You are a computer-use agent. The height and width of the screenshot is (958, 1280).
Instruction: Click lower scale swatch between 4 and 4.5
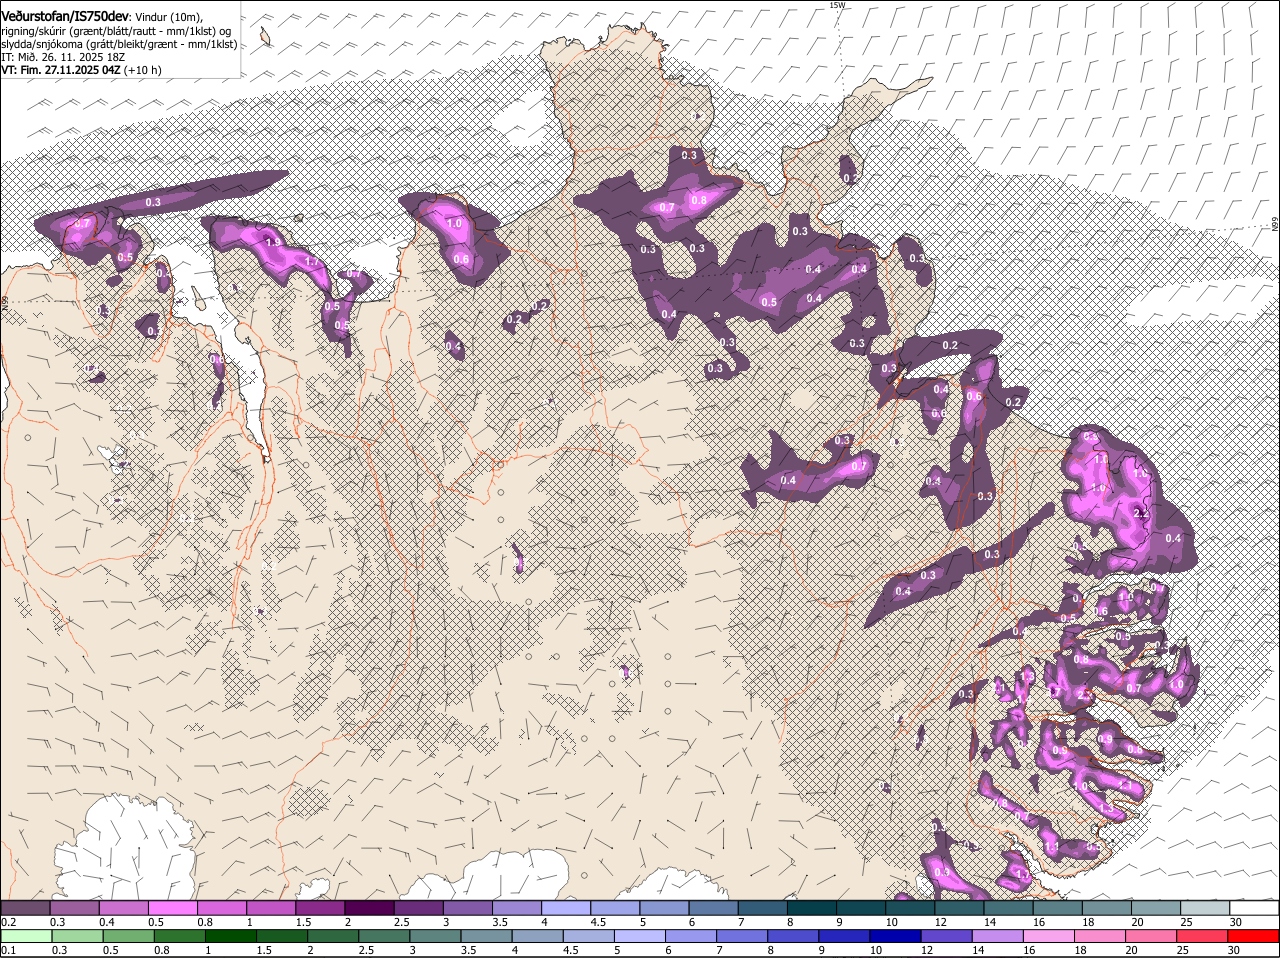point(536,936)
